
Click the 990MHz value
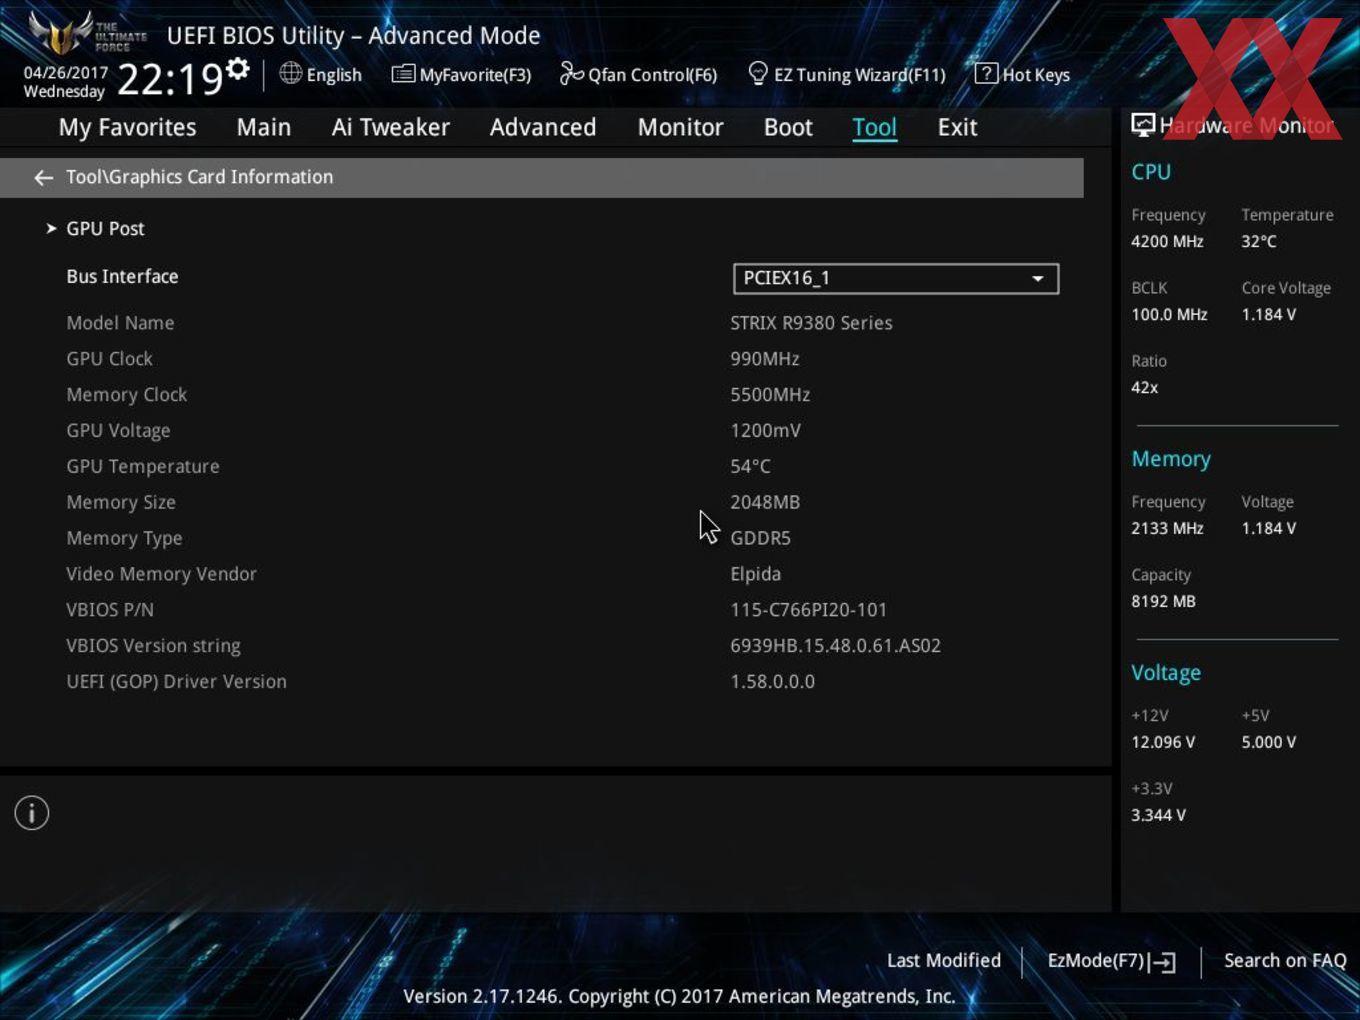coord(765,359)
